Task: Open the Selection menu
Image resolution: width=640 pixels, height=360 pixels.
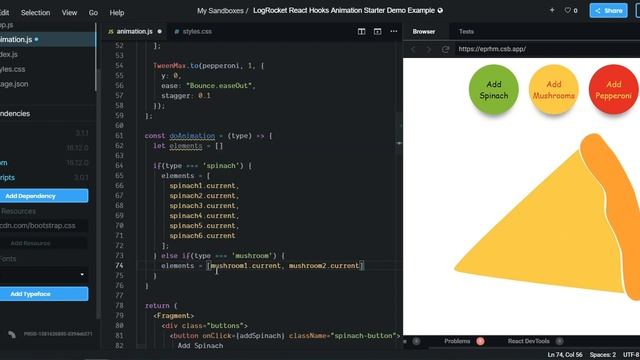Action: (x=36, y=13)
